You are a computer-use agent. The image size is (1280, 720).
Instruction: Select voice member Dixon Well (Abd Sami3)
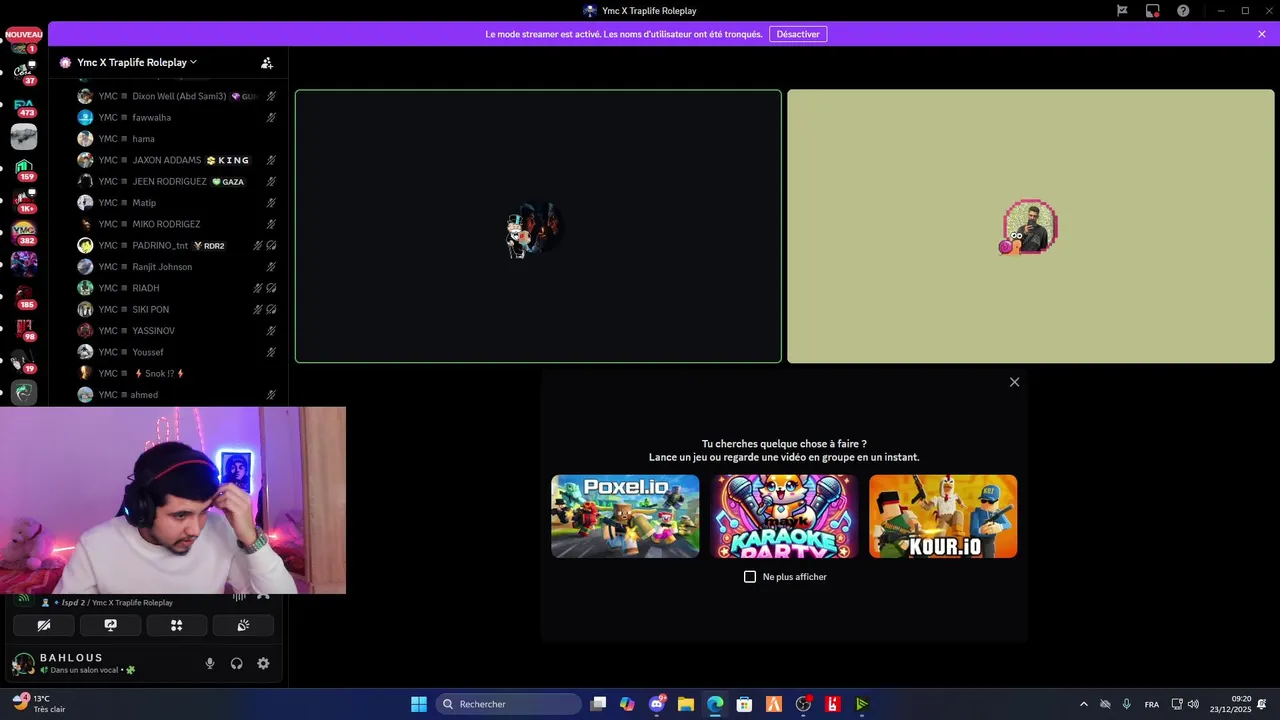(178, 96)
